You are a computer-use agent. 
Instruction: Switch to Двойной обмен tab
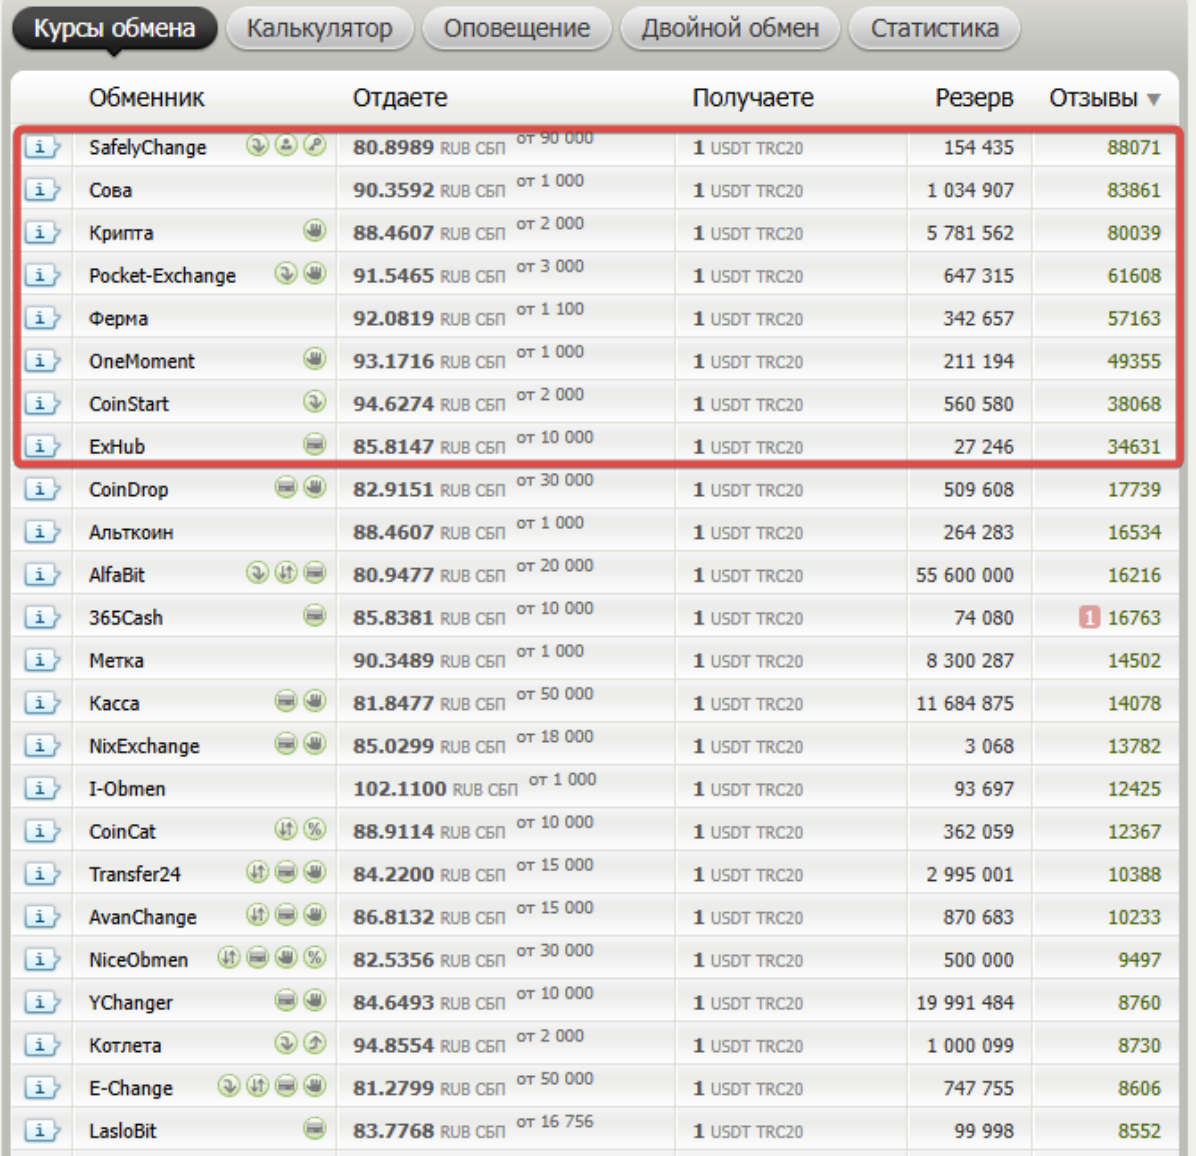[730, 29]
